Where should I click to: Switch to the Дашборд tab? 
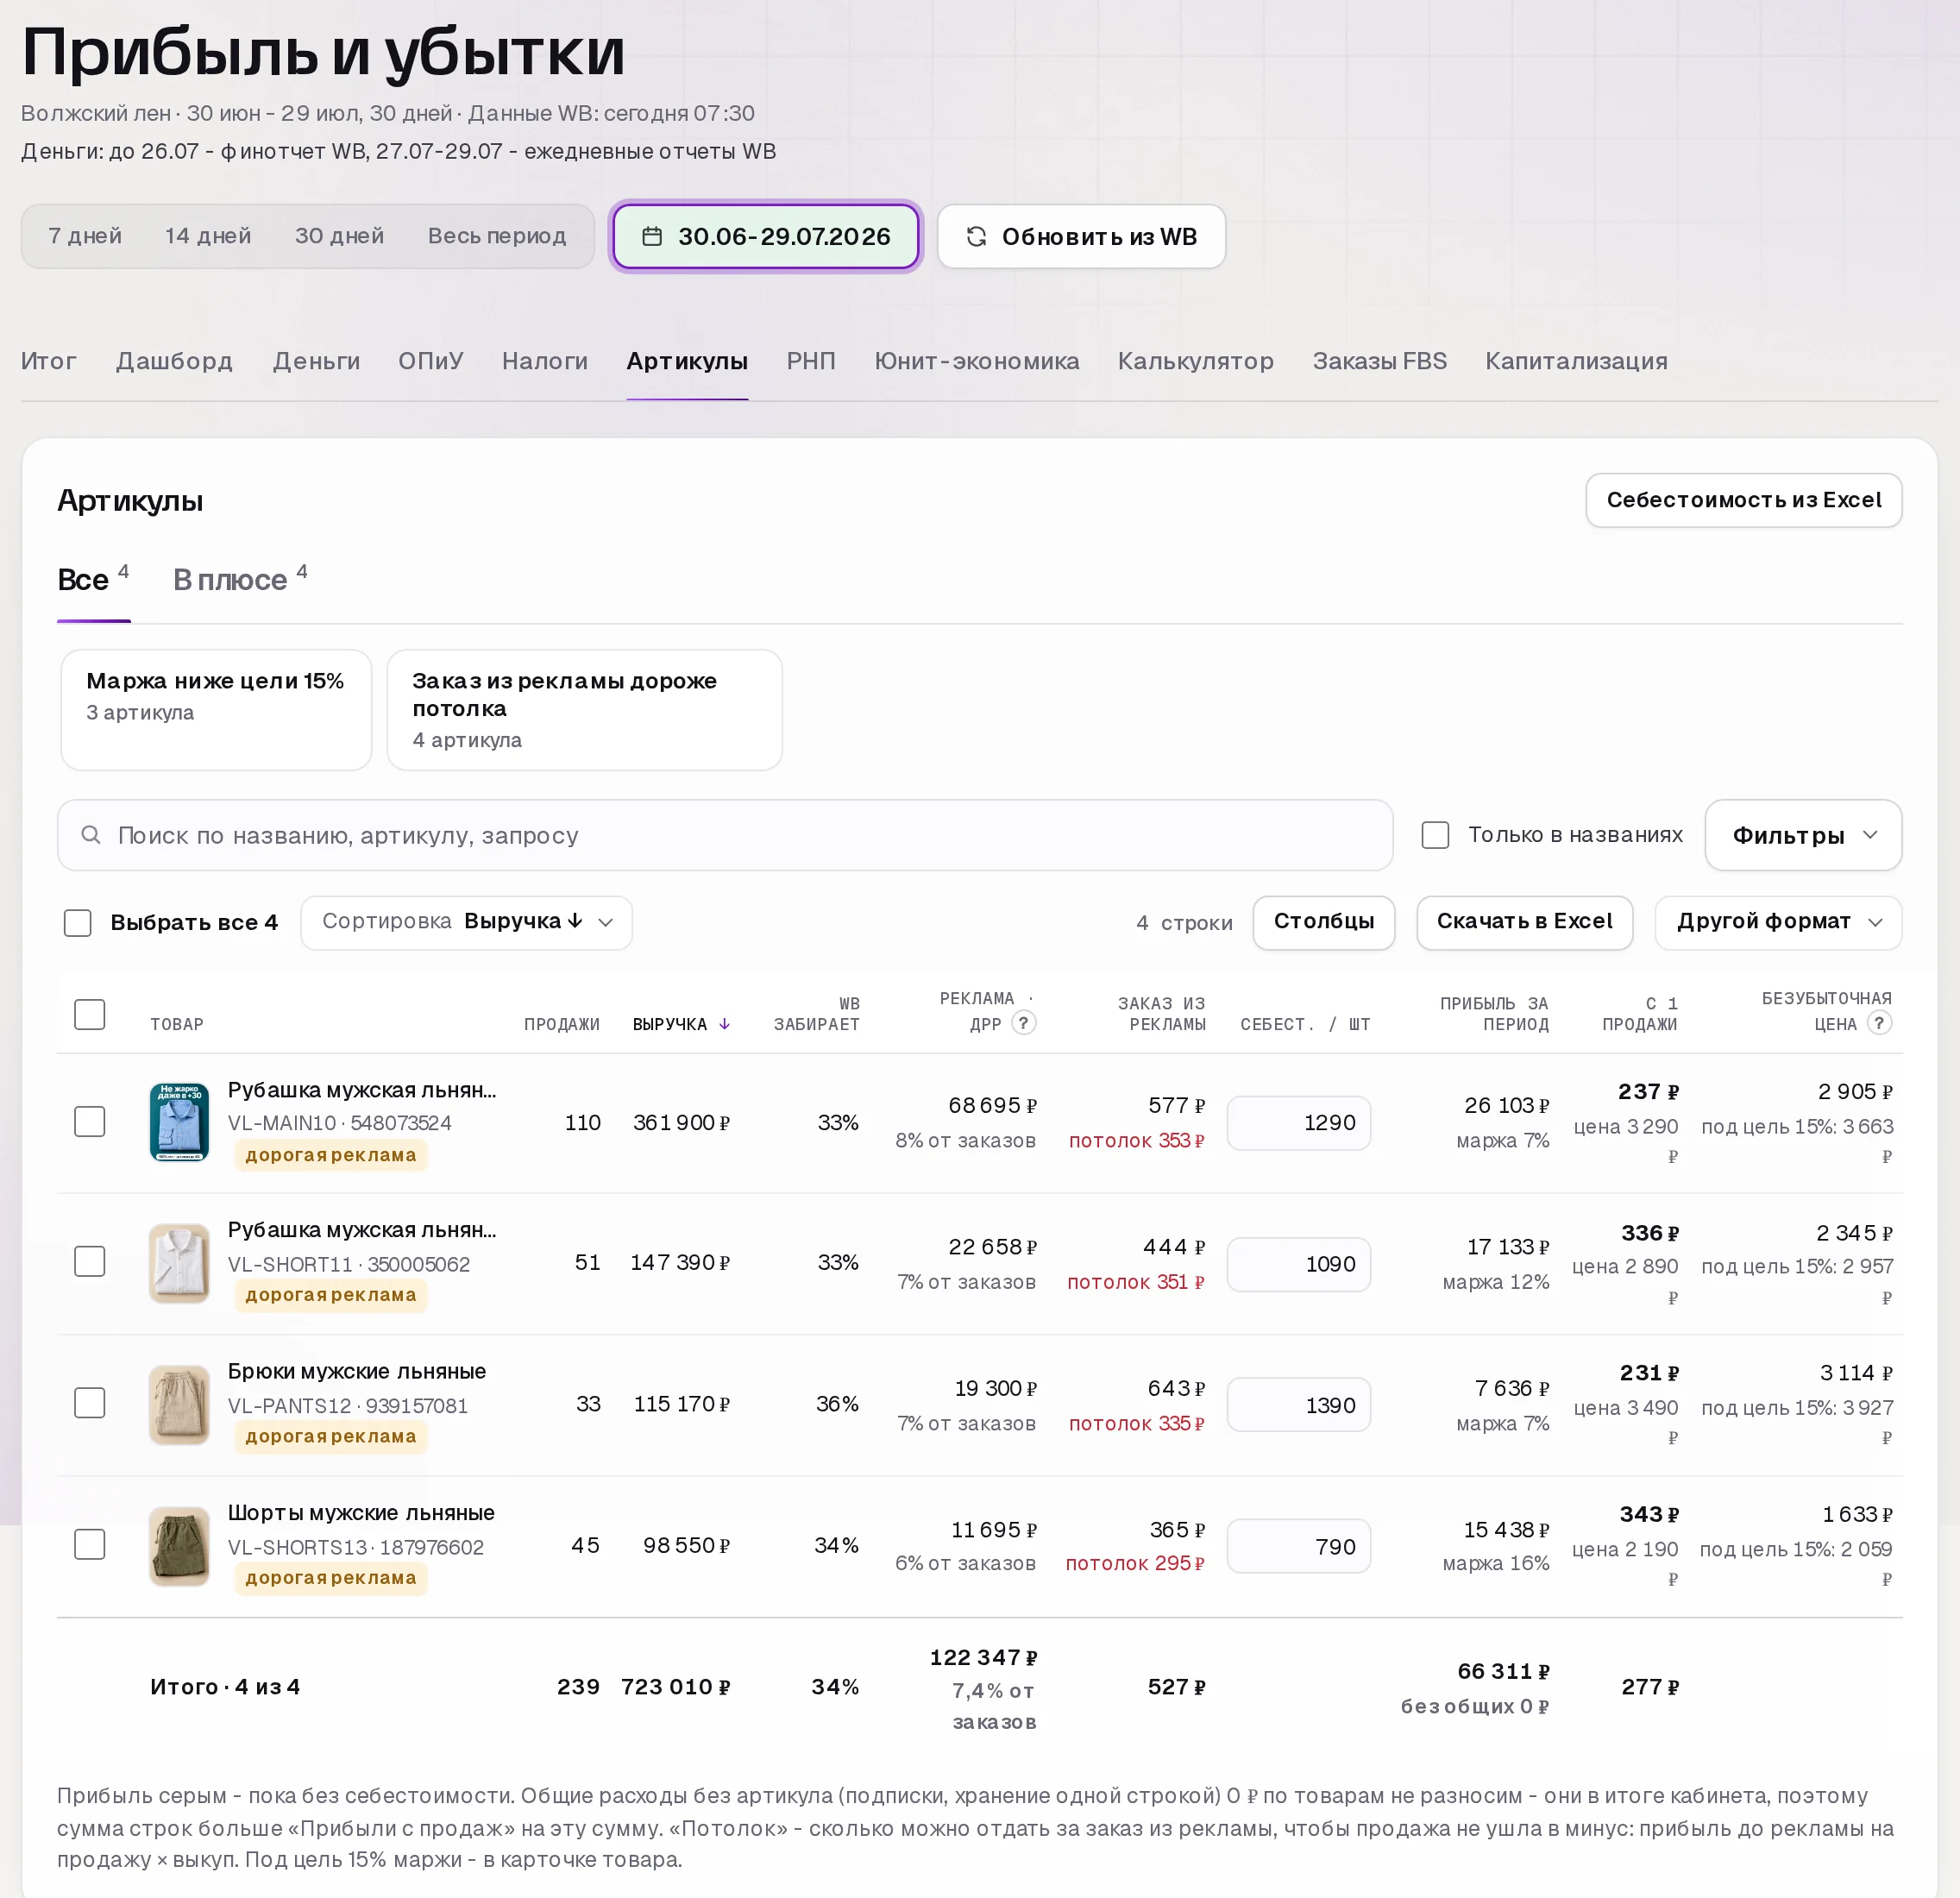click(174, 361)
